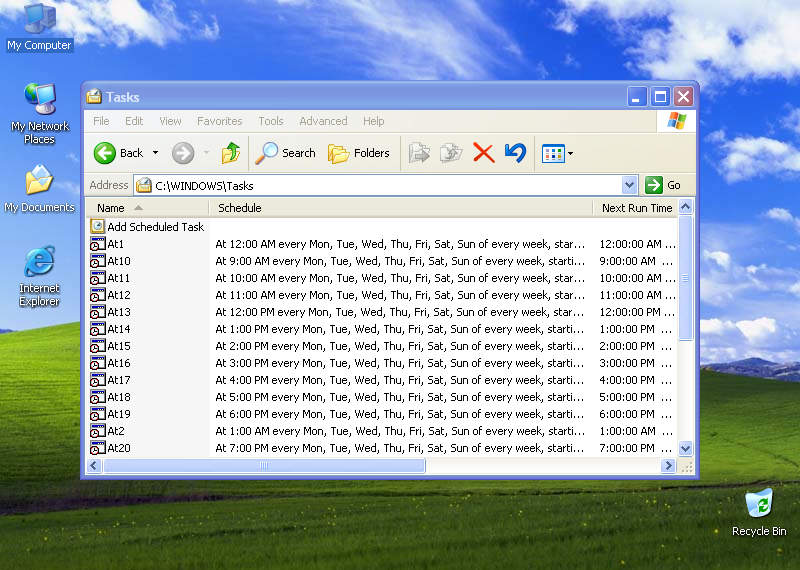Viewport: 800px width, 570px height.
Task: Click the green Back arrow button
Action: [x=105, y=153]
